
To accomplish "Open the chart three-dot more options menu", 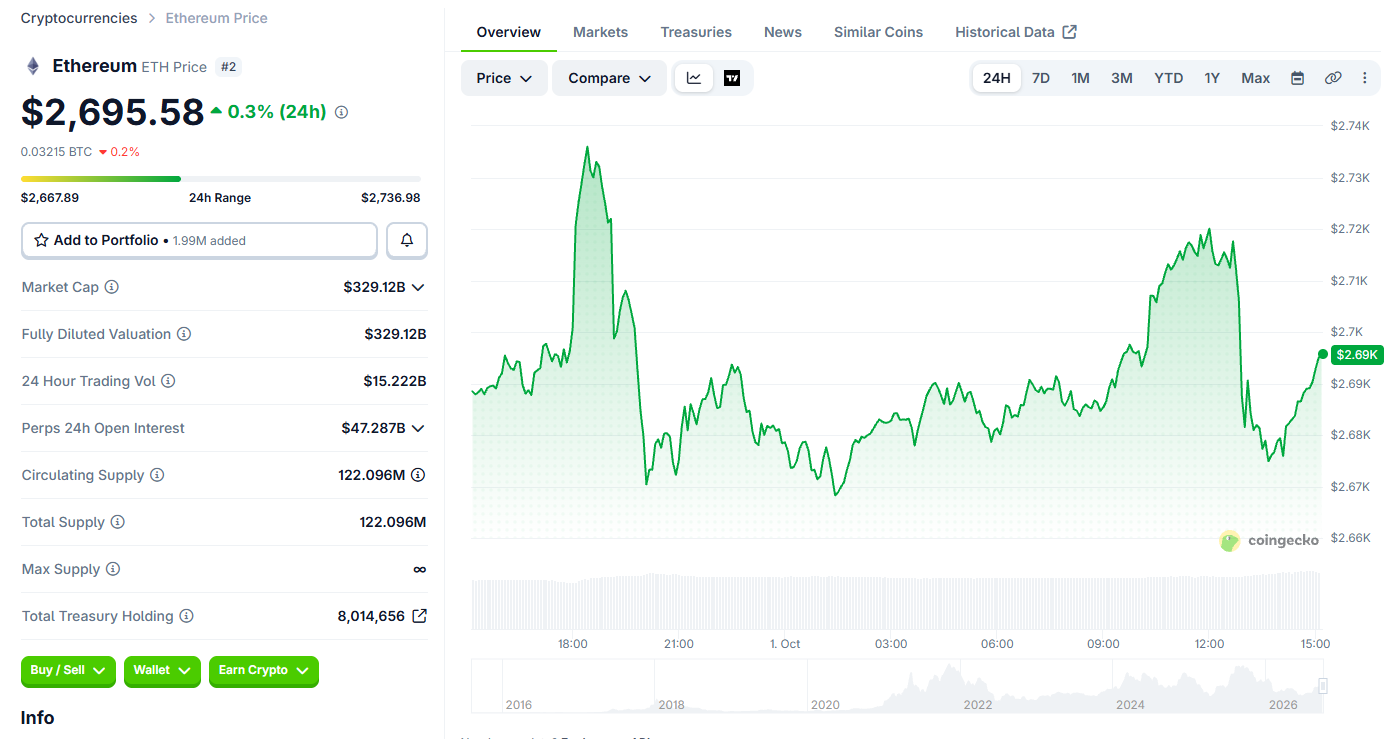I will pos(1365,78).
